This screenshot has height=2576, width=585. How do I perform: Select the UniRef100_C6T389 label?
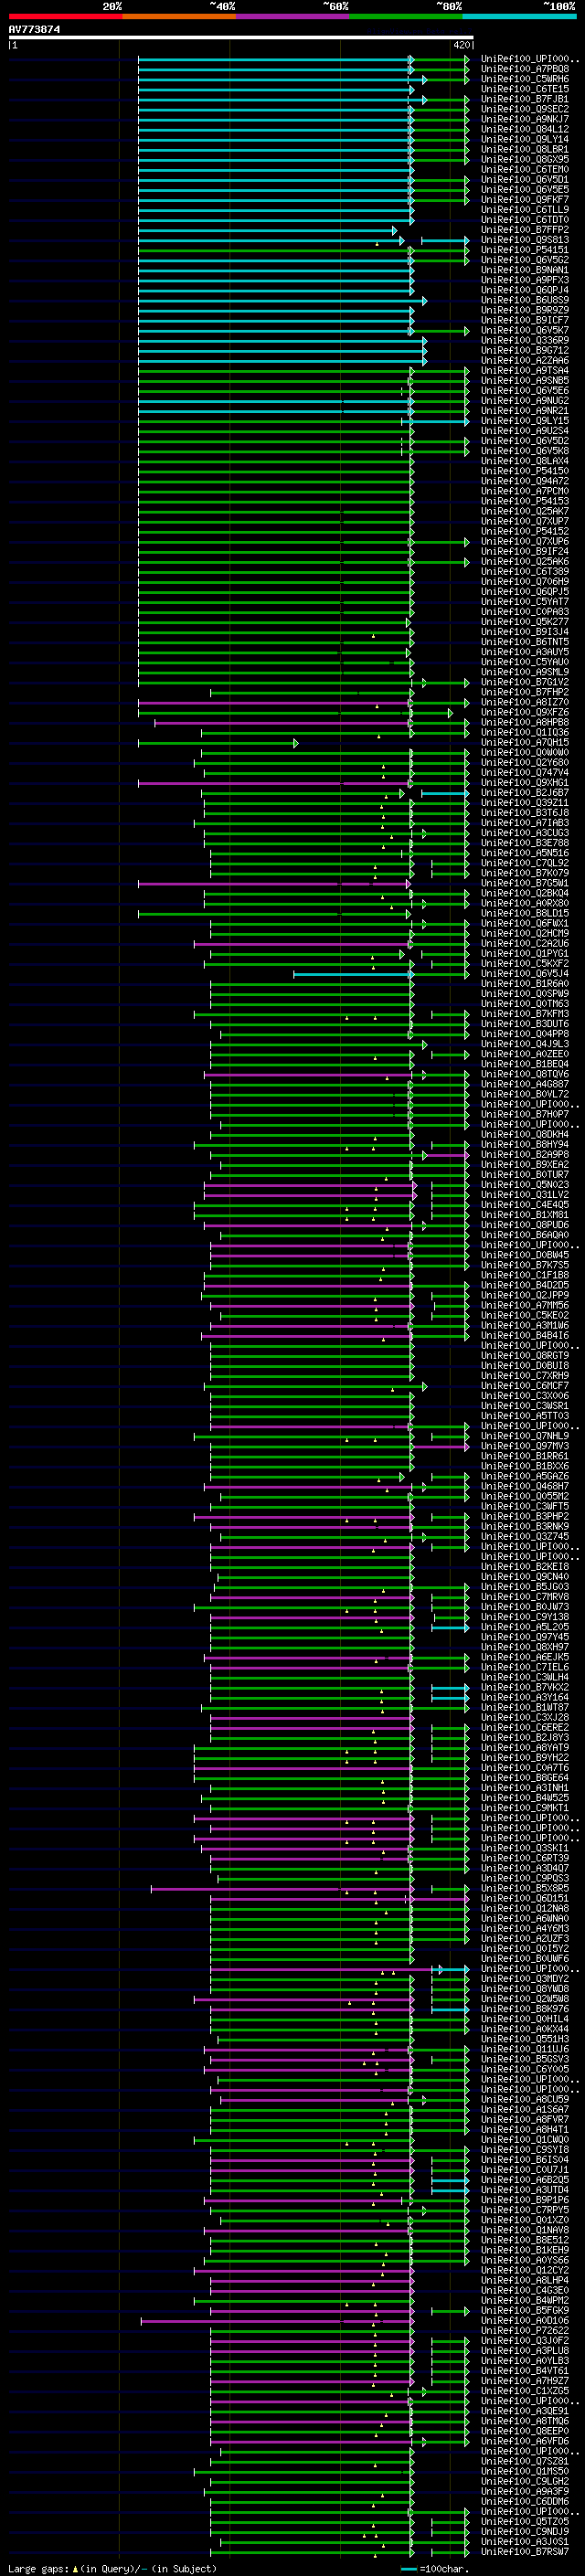click(525, 571)
